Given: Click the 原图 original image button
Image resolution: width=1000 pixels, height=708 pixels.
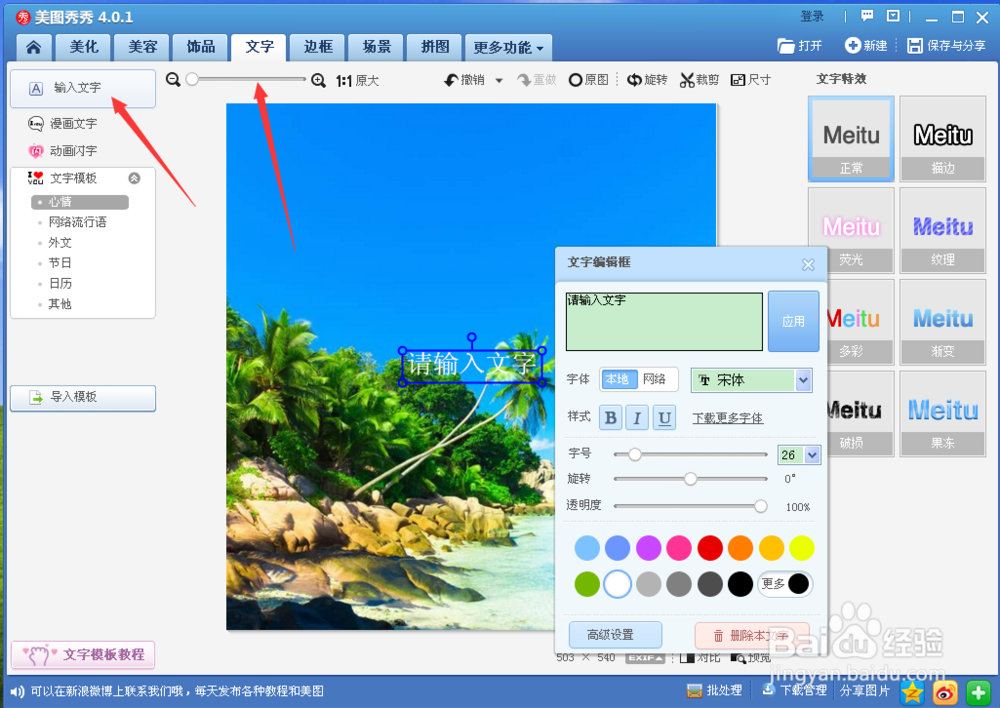Looking at the screenshot, I should click(x=589, y=80).
